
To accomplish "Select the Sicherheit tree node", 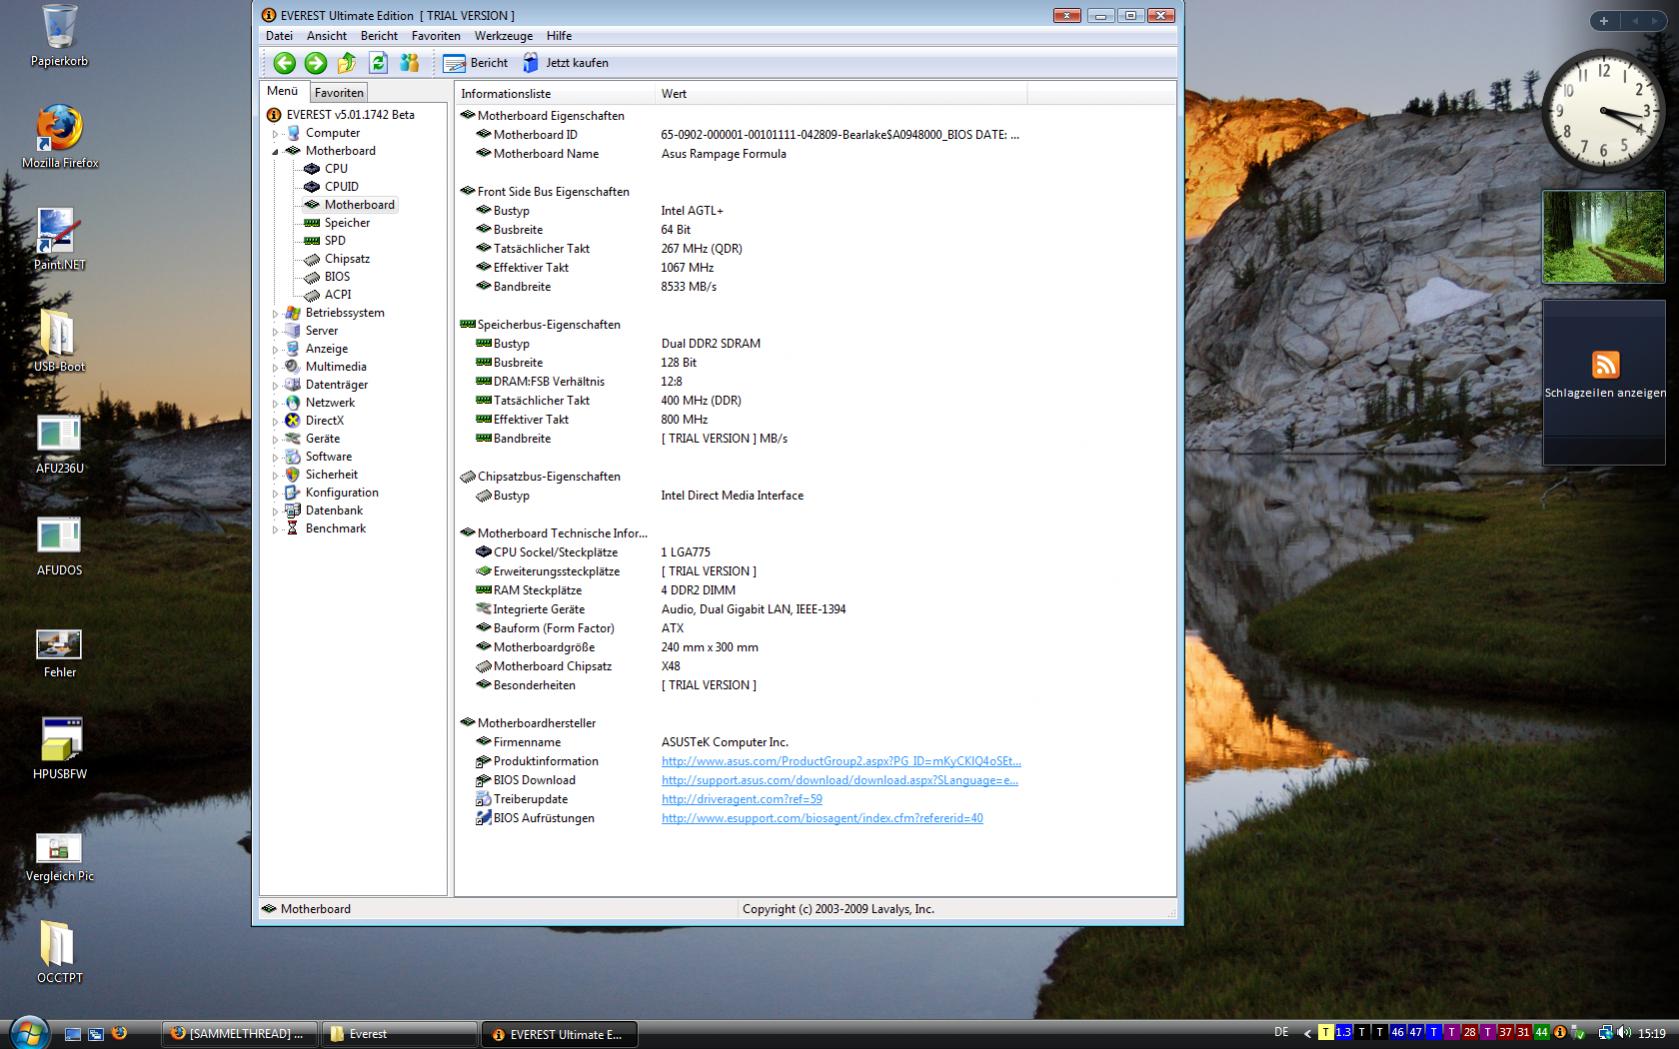I will click(x=332, y=475).
